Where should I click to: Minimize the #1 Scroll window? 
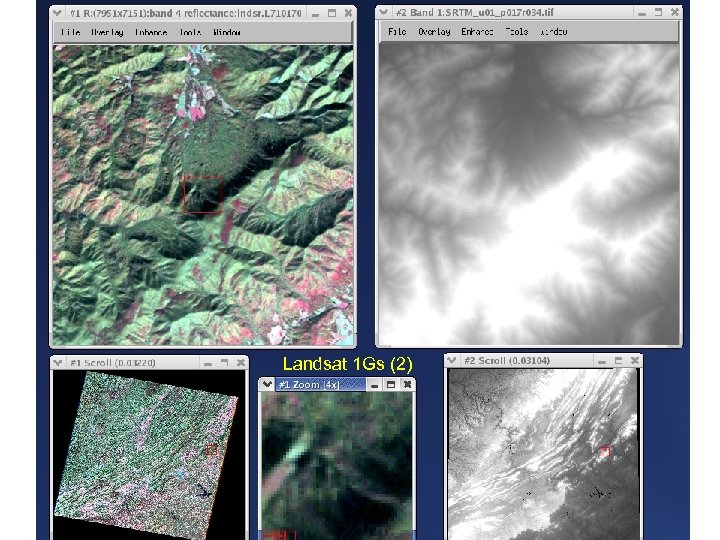click(x=208, y=363)
